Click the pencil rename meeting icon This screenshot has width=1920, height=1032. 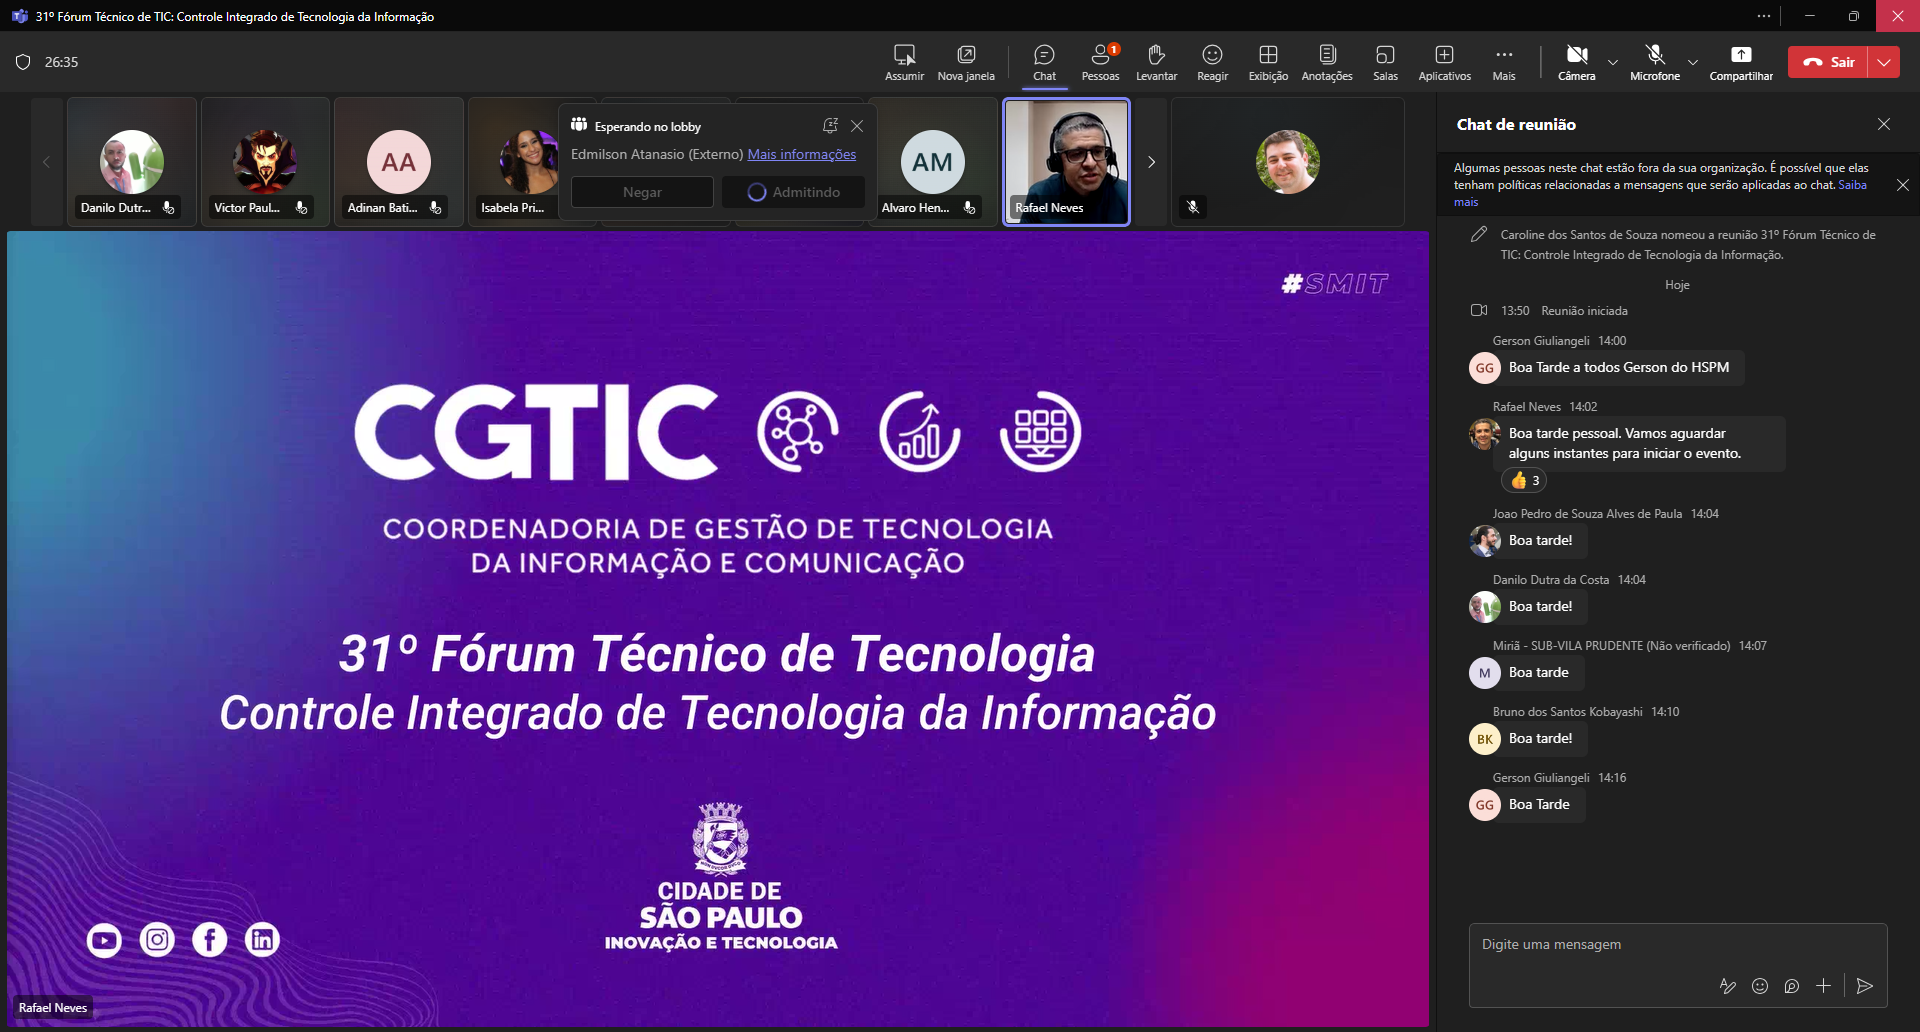click(1479, 234)
